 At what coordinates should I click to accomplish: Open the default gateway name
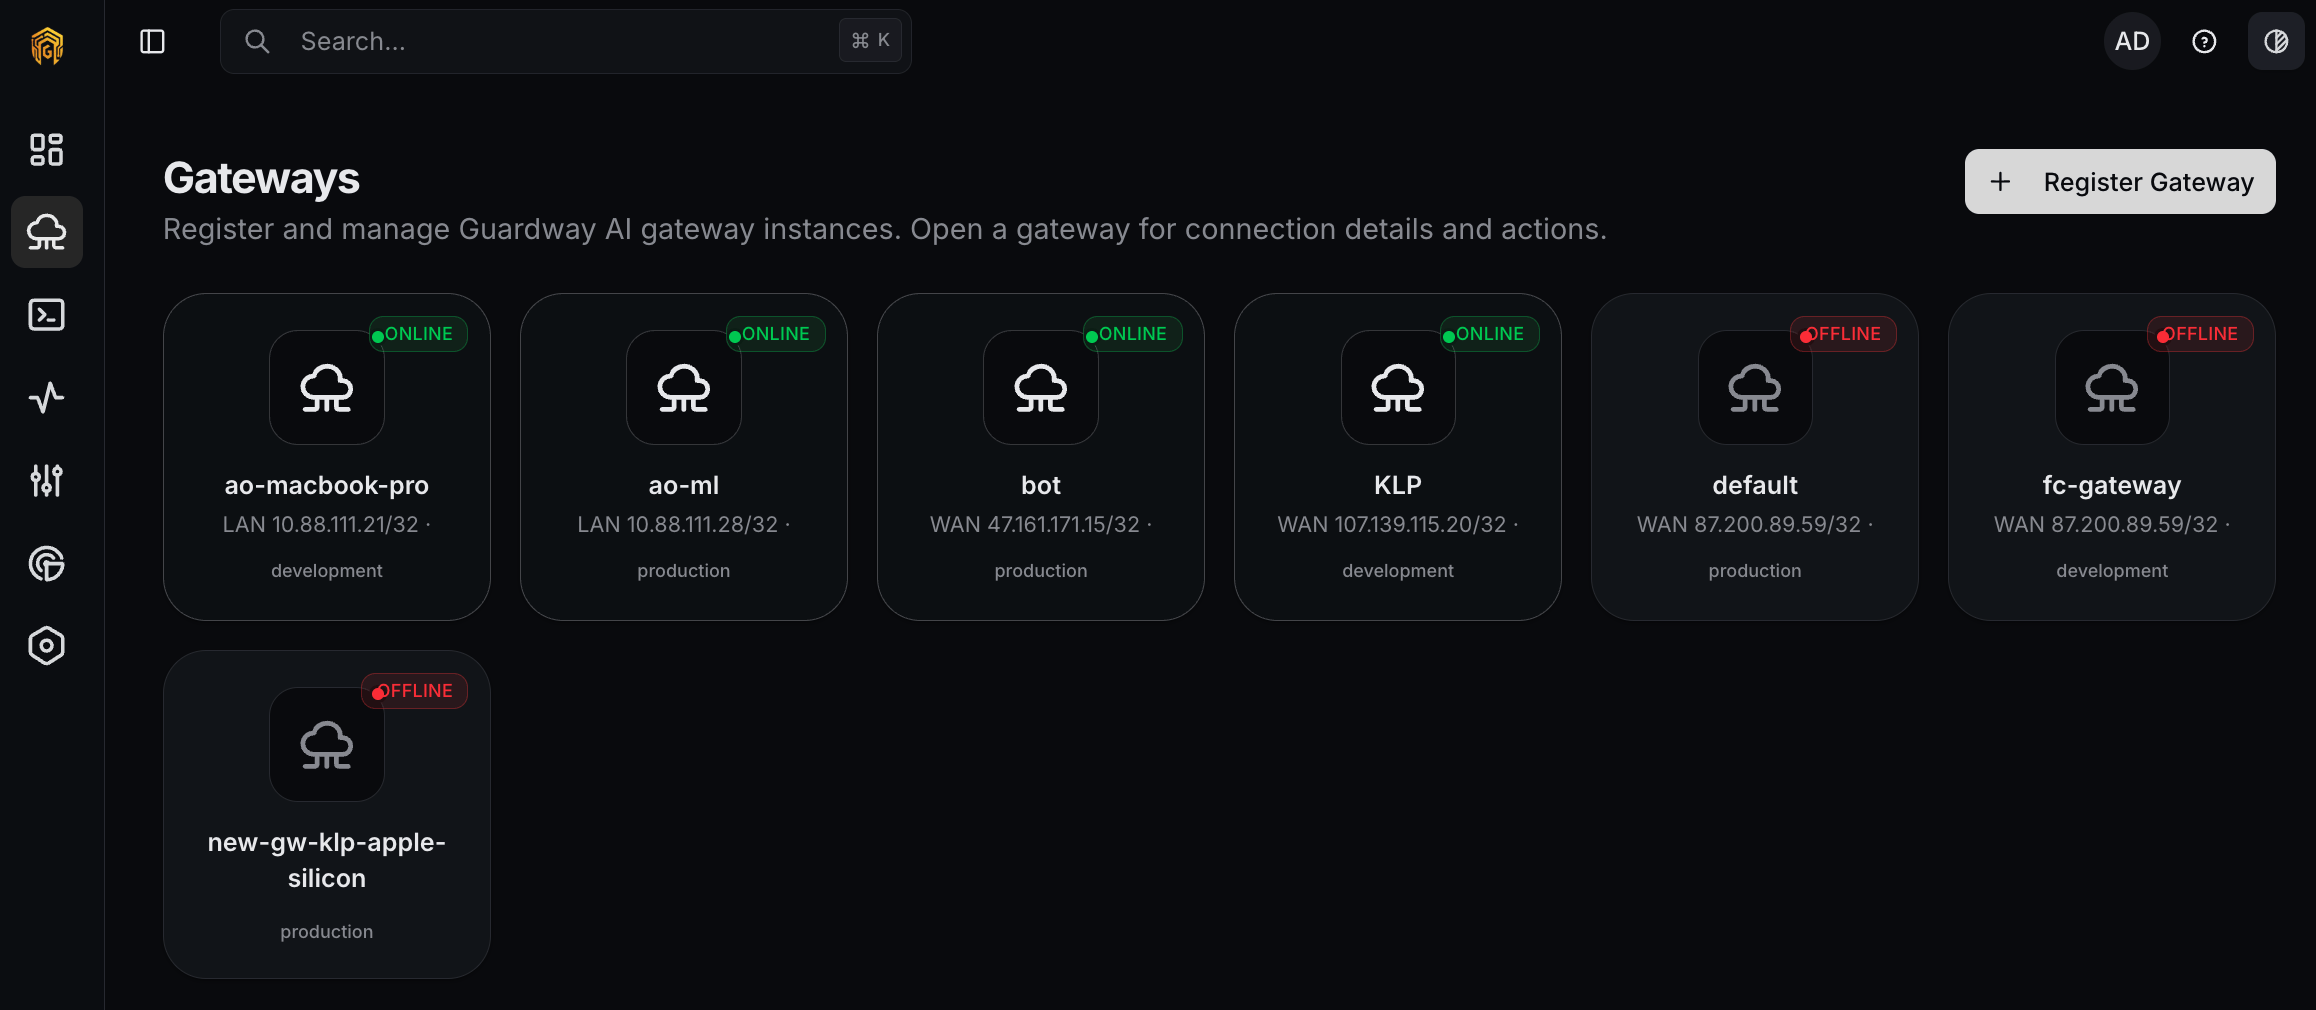tap(1755, 486)
